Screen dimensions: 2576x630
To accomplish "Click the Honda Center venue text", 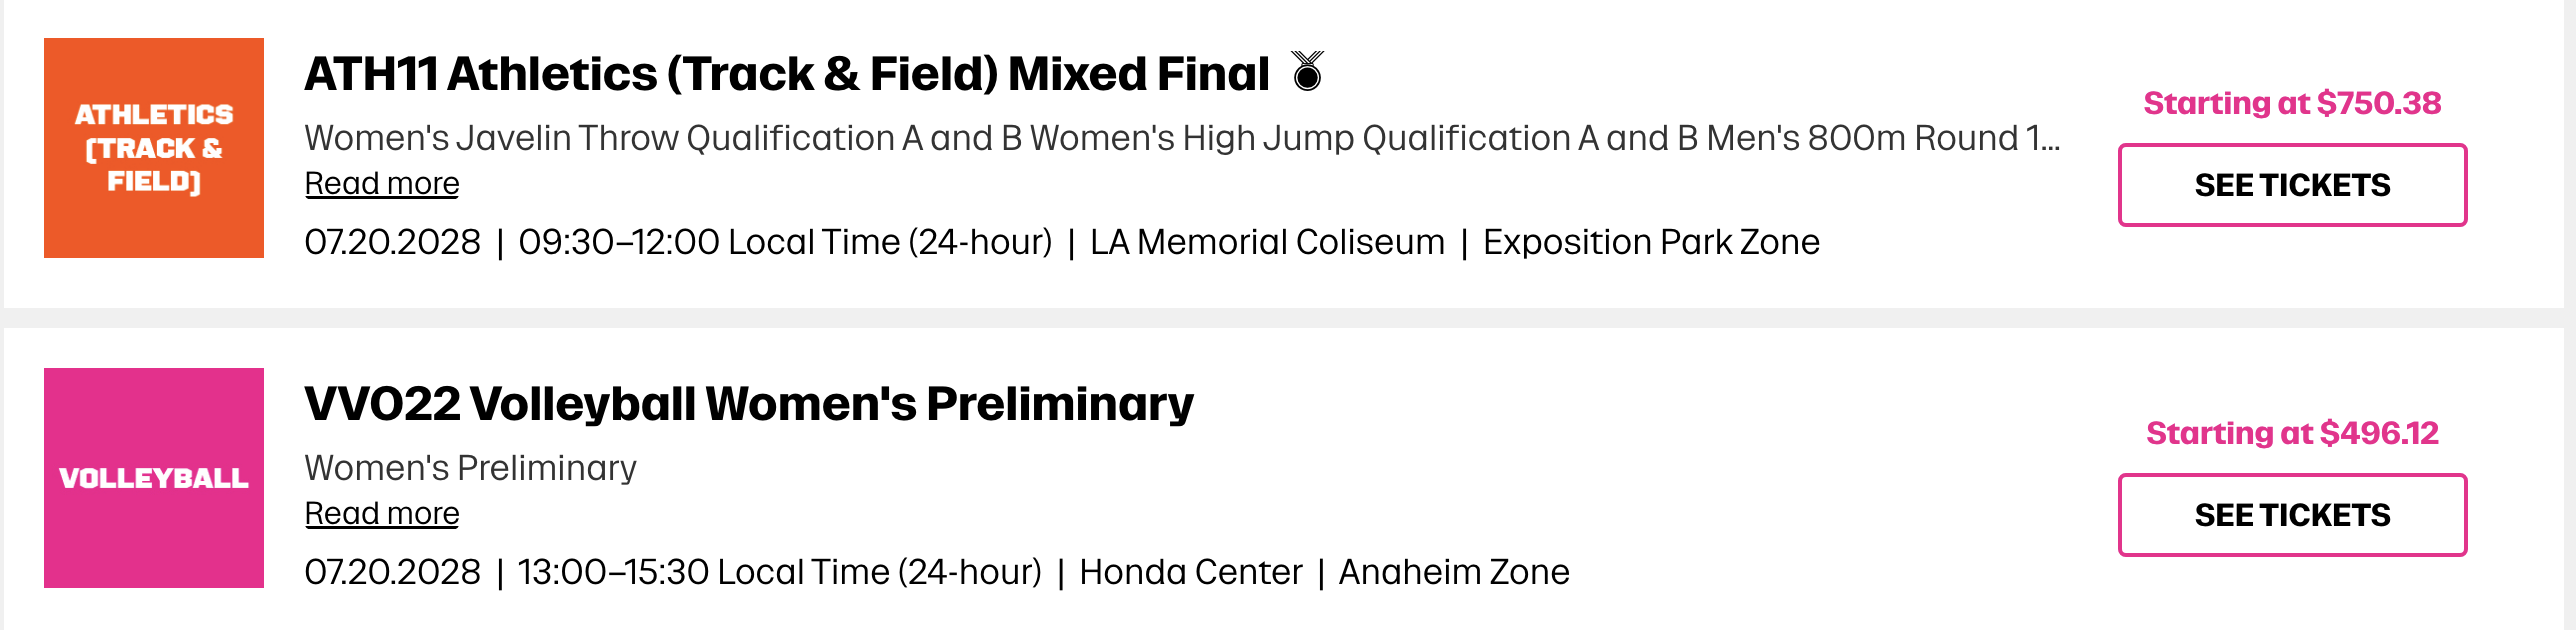I will 1190,572.
